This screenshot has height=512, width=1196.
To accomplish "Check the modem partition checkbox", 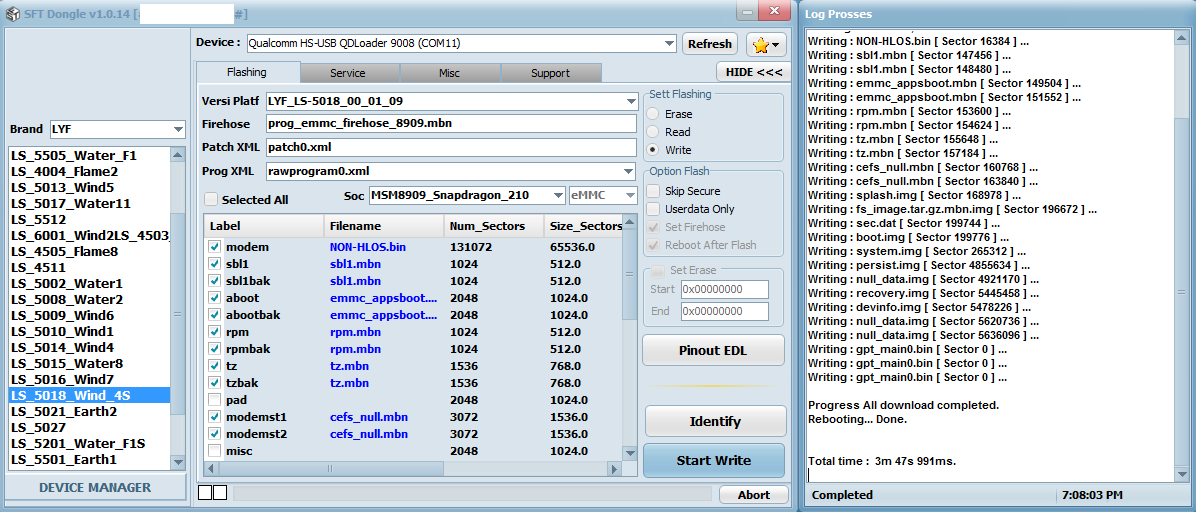I will pos(214,247).
